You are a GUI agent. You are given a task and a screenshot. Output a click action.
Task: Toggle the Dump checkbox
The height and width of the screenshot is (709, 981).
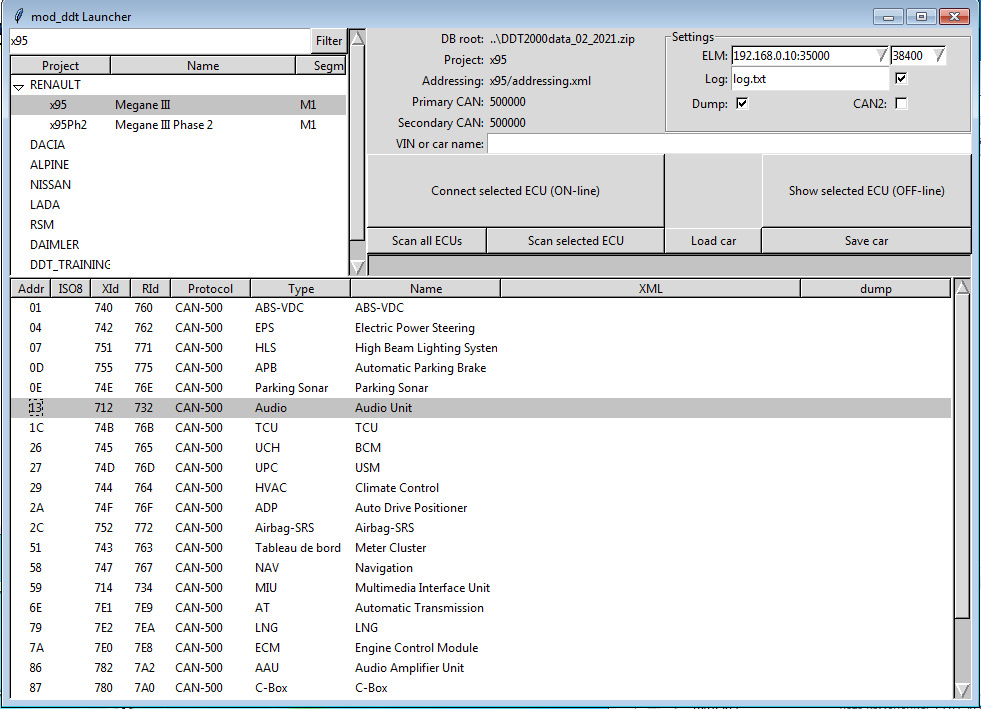[741, 103]
